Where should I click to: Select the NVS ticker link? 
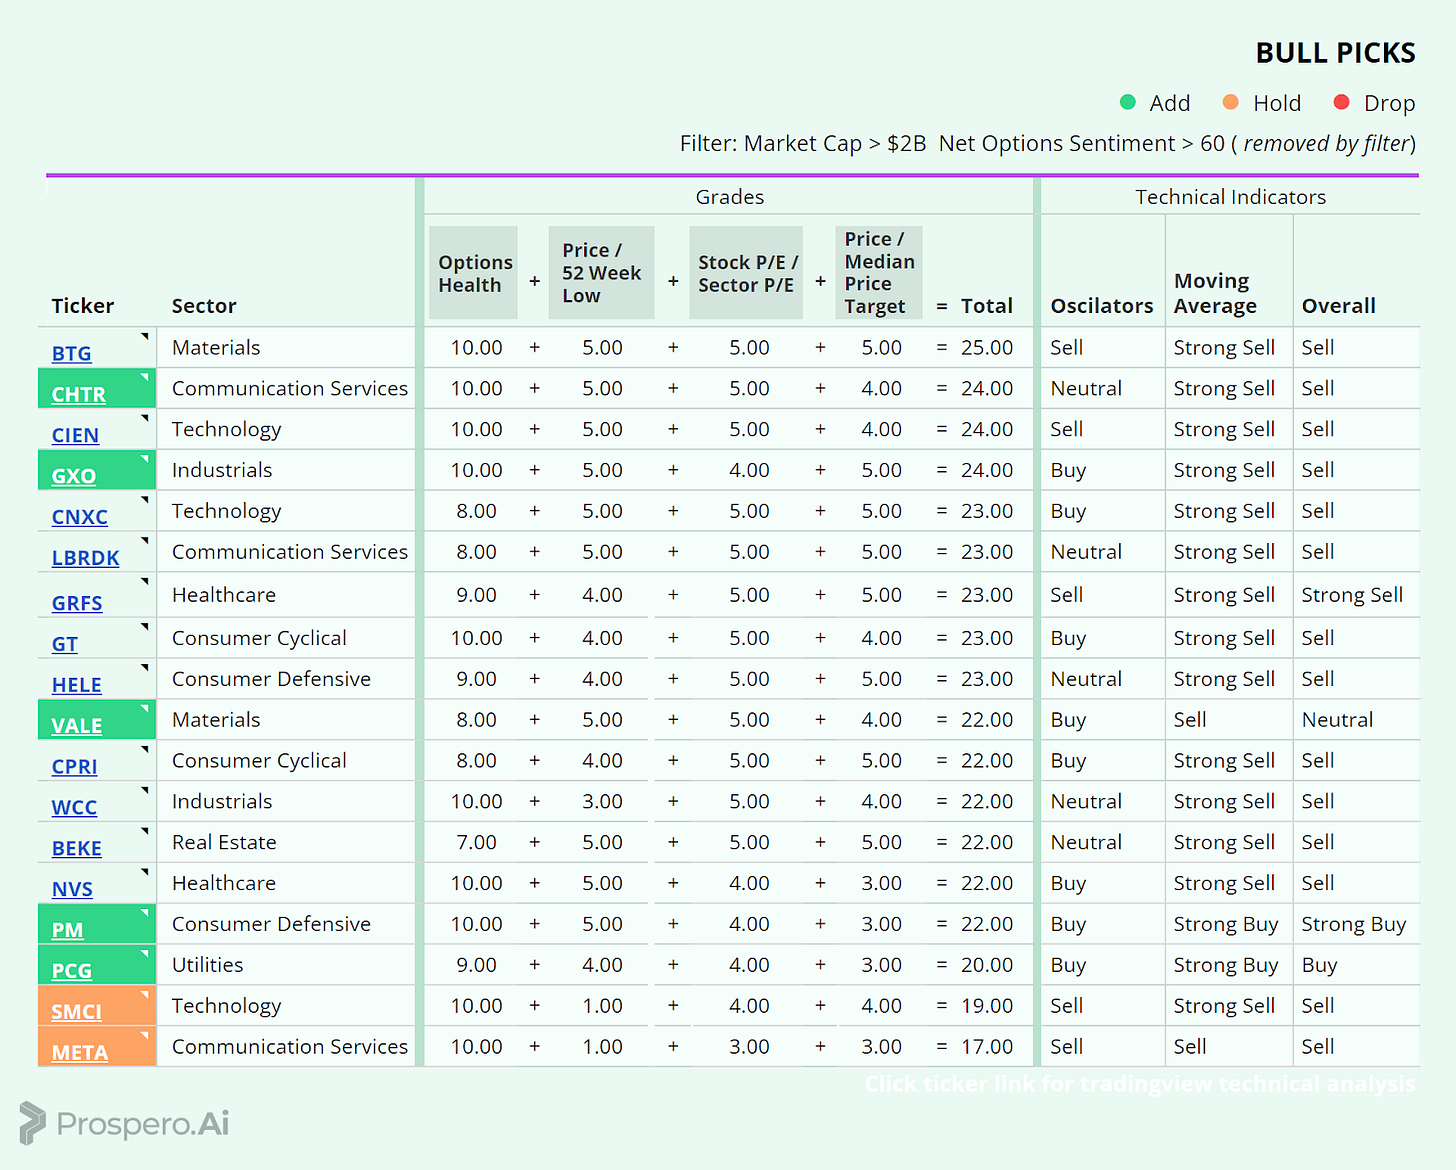pyautogui.click(x=72, y=890)
